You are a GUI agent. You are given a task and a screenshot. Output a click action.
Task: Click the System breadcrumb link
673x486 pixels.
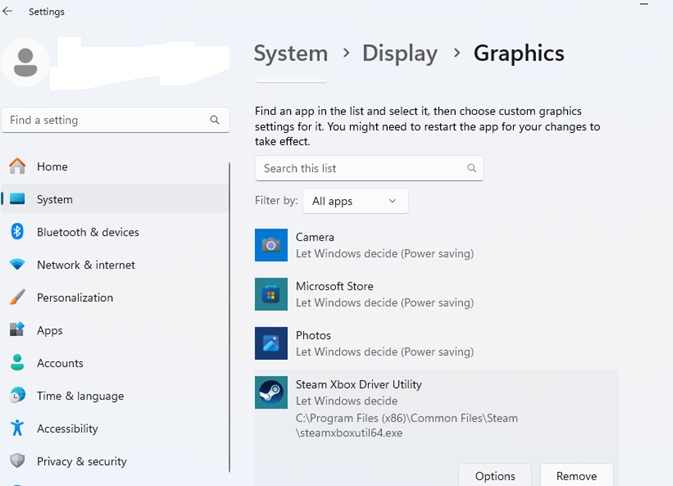pyautogui.click(x=290, y=53)
